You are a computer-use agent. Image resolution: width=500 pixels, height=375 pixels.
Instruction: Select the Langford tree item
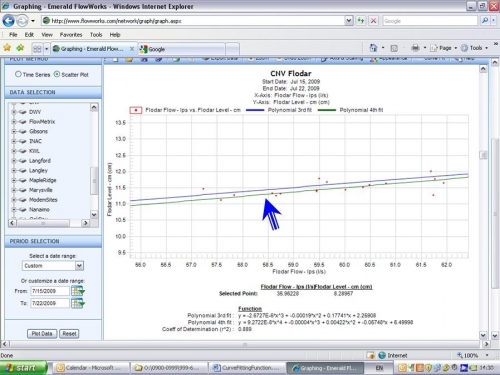pyautogui.click(x=40, y=161)
